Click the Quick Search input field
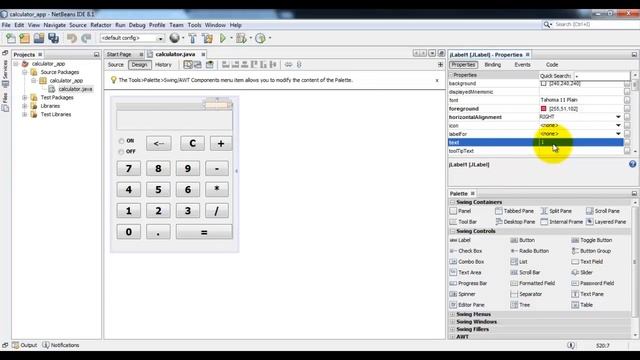This screenshot has width=640, height=360. [x=602, y=76]
